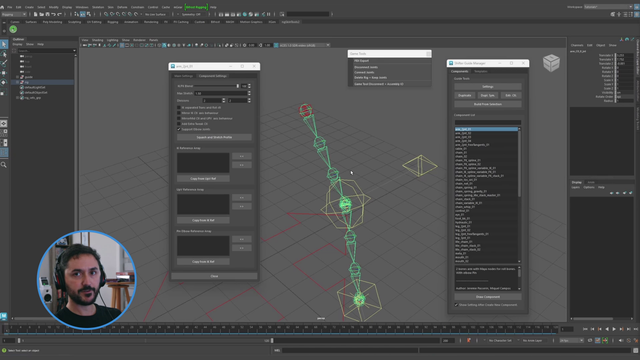Click the Max Stretch stepper arrows
This screenshot has width=640, height=360.
pyautogui.click(x=249, y=93)
